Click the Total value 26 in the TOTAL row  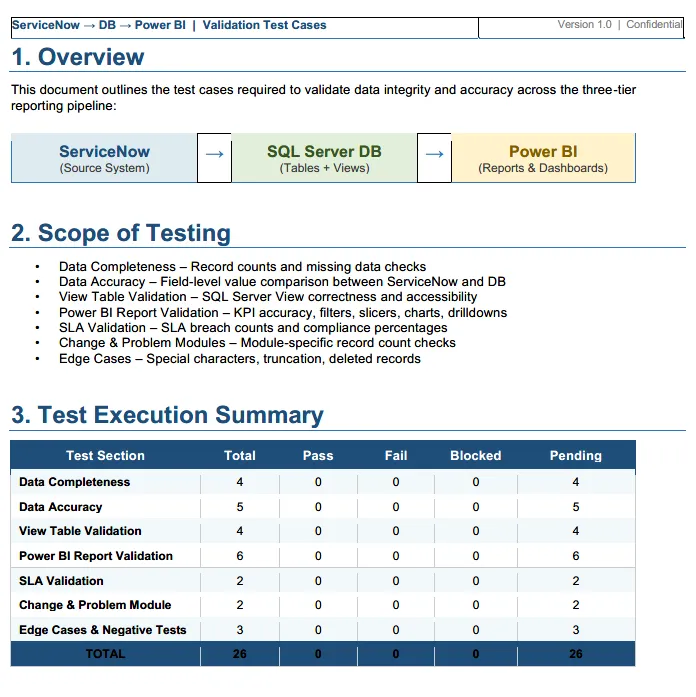[240, 654]
